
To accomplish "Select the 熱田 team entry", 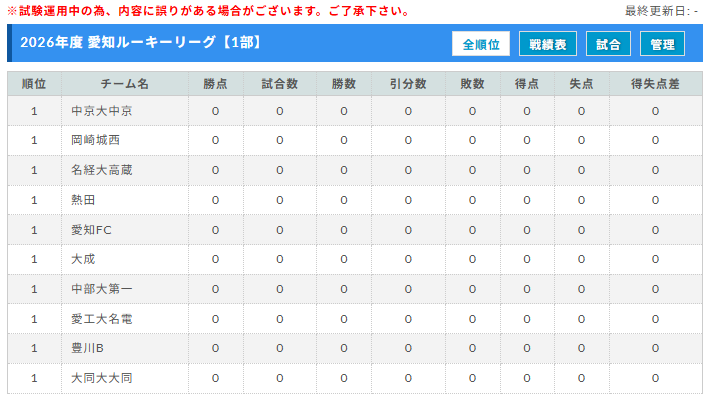I will (83, 200).
